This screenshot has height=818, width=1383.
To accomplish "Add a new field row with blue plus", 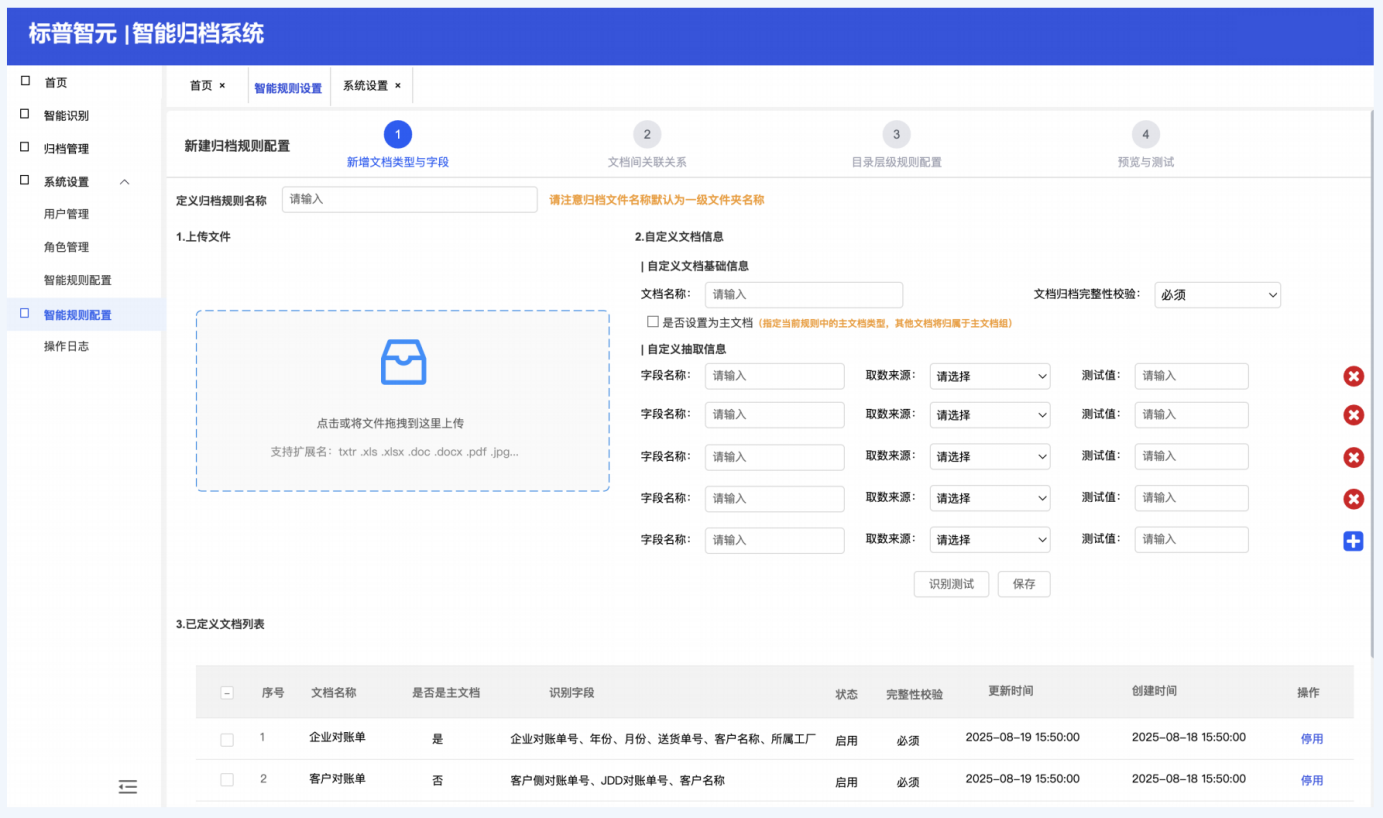I will pyautogui.click(x=1353, y=541).
